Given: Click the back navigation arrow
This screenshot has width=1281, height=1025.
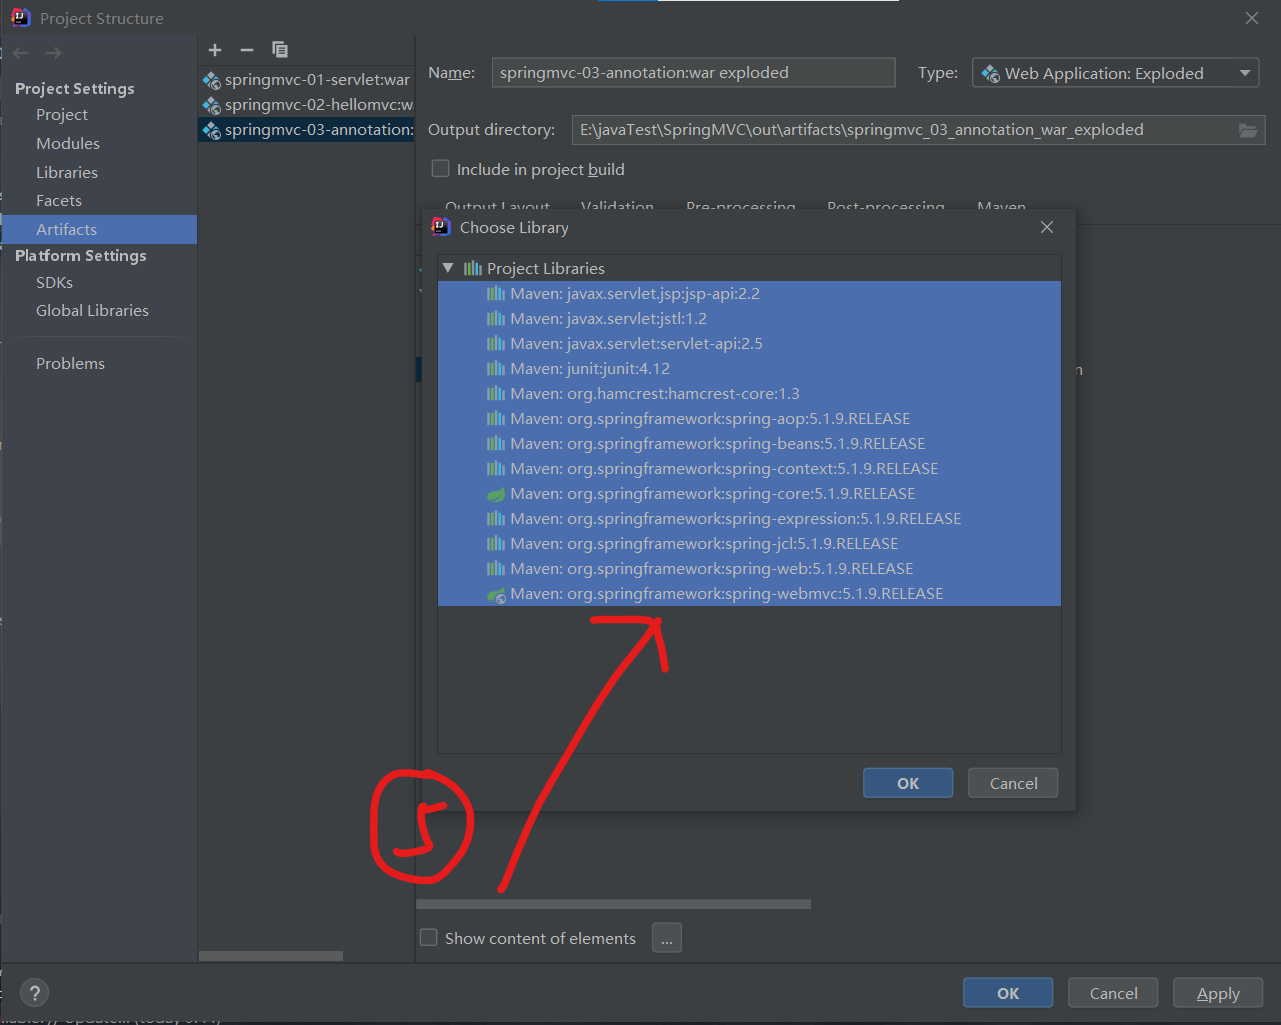Looking at the screenshot, I should (21, 52).
